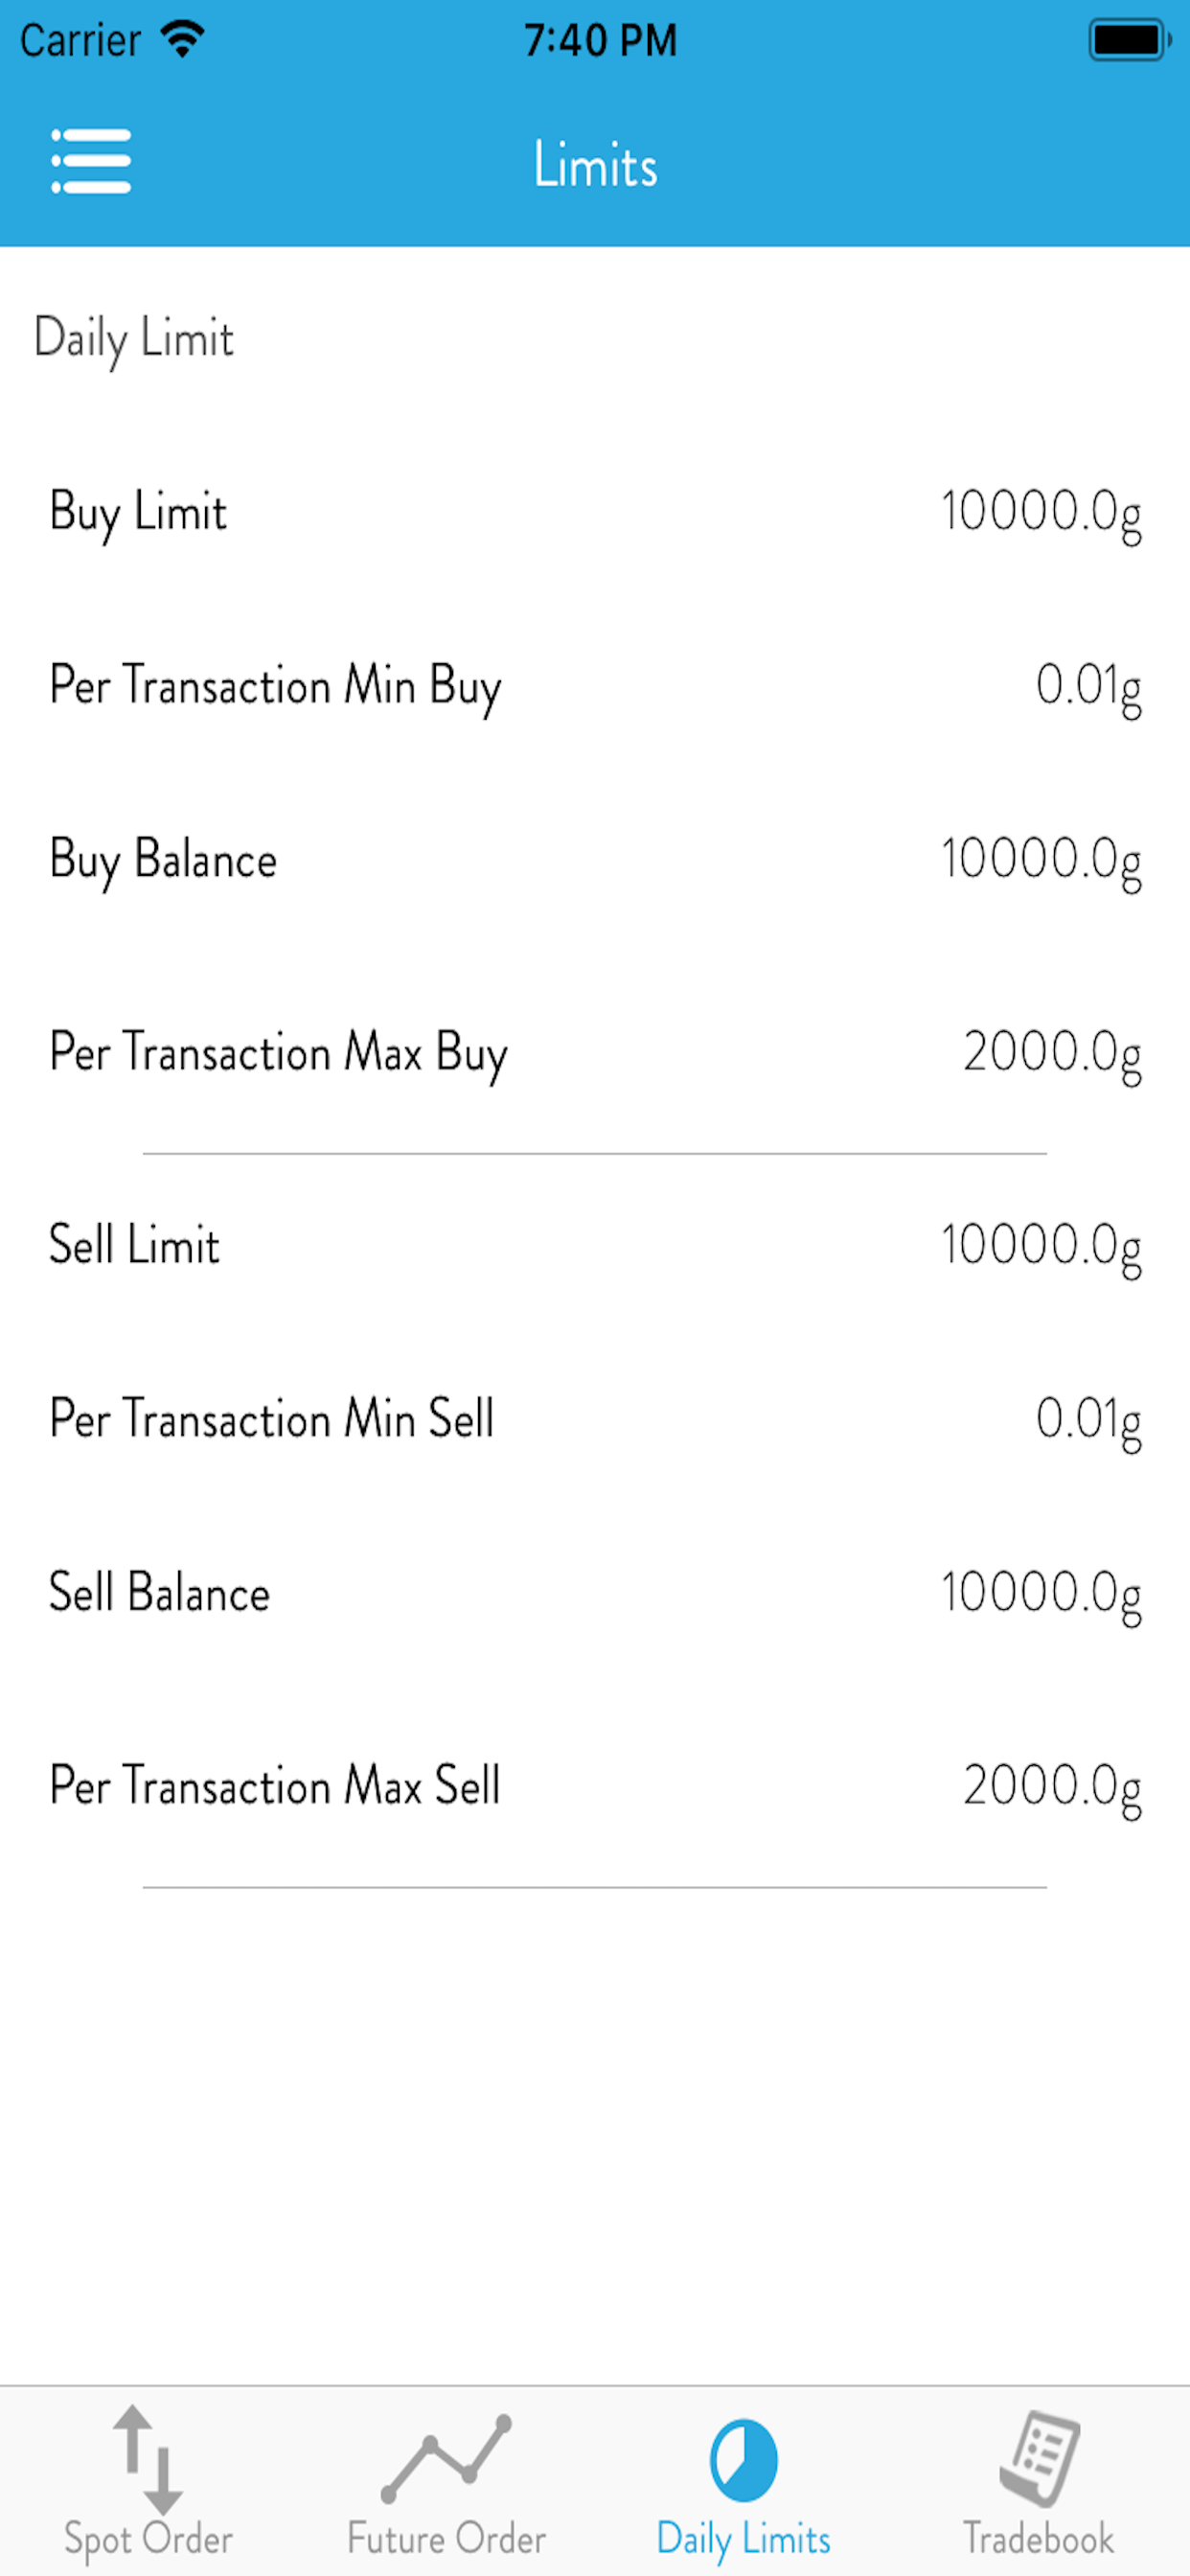Switch to Future Order tab label
This screenshot has width=1190, height=2576.
pyautogui.click(x=446, y=2539)
